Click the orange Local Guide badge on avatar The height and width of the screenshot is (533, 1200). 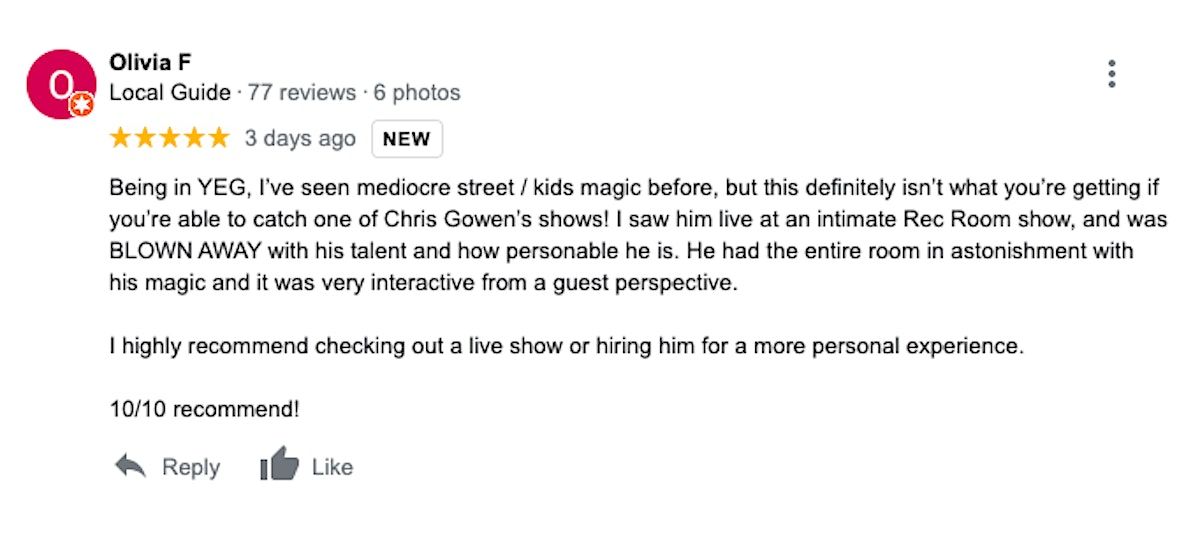(83, 103)
